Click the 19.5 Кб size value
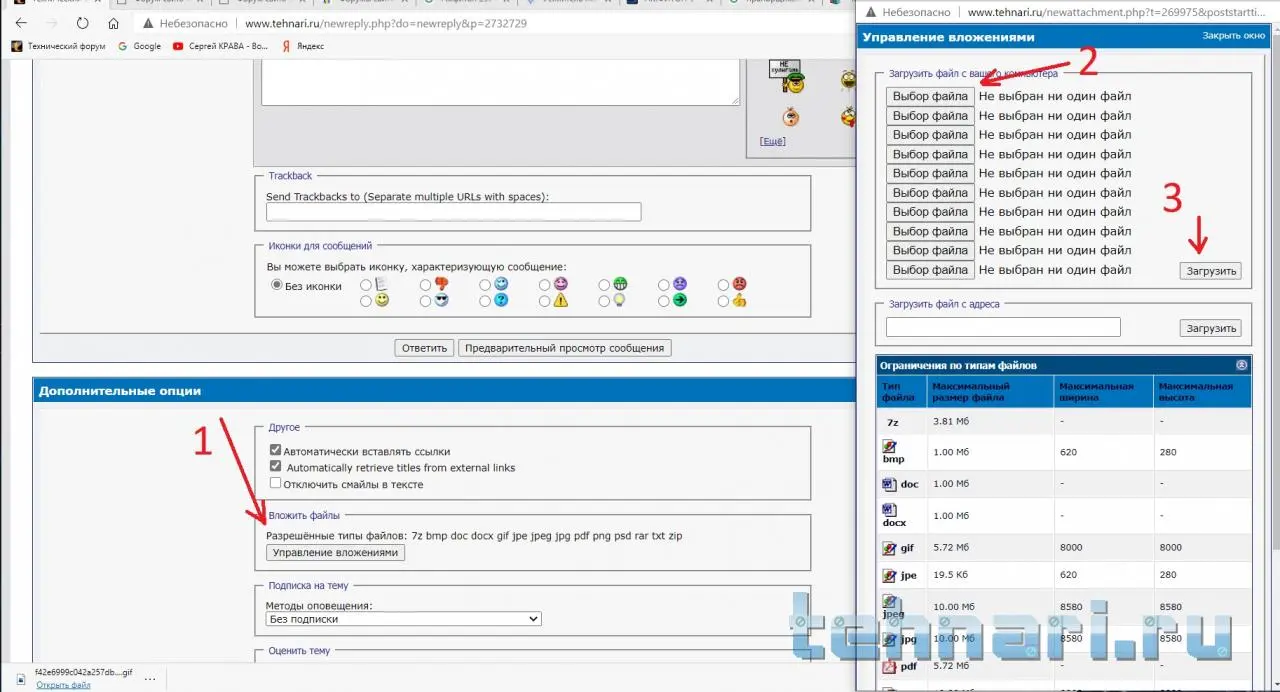 [951, 575]
